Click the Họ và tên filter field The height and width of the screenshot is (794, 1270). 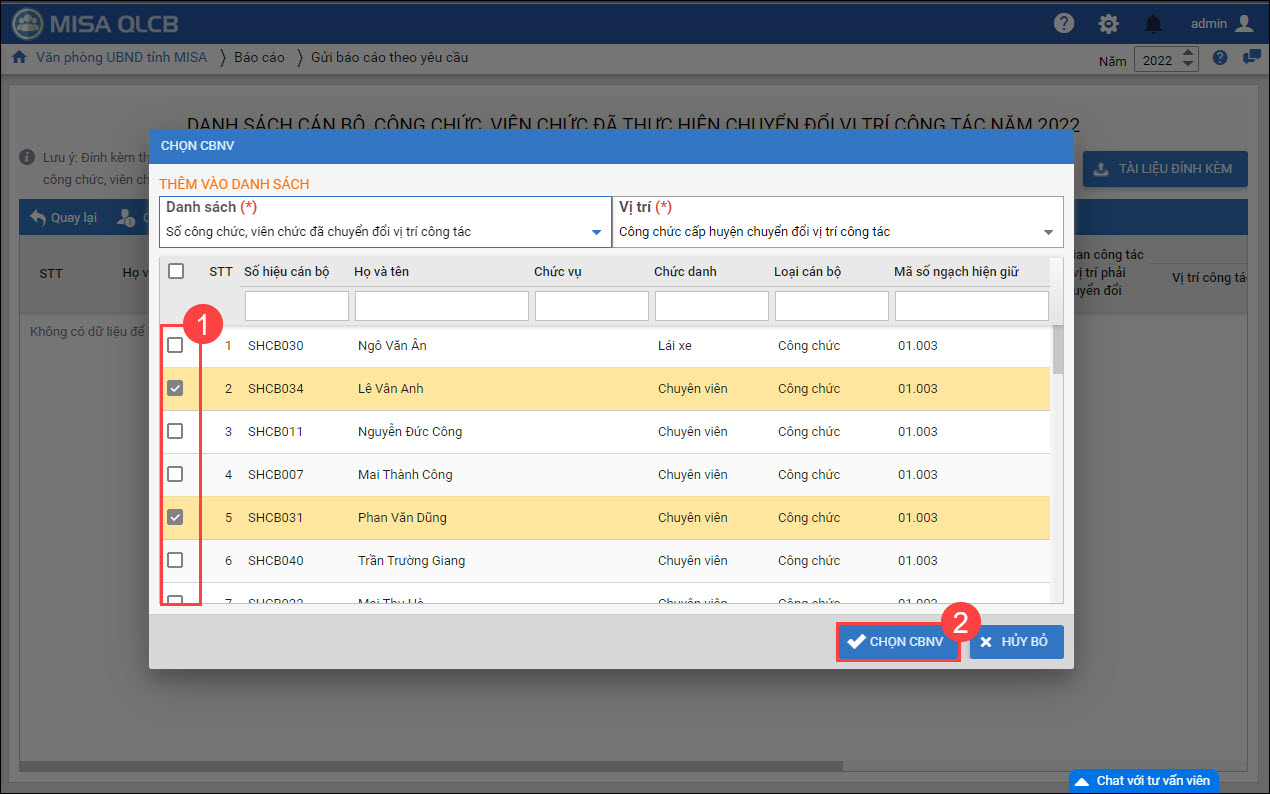pos(441,306)
